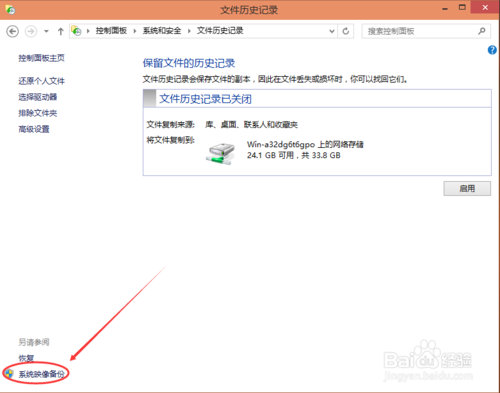Go up one level with the up arrow
Viewport: 500px width, 393px height.
pyautogui.click(x=60, y=32)
